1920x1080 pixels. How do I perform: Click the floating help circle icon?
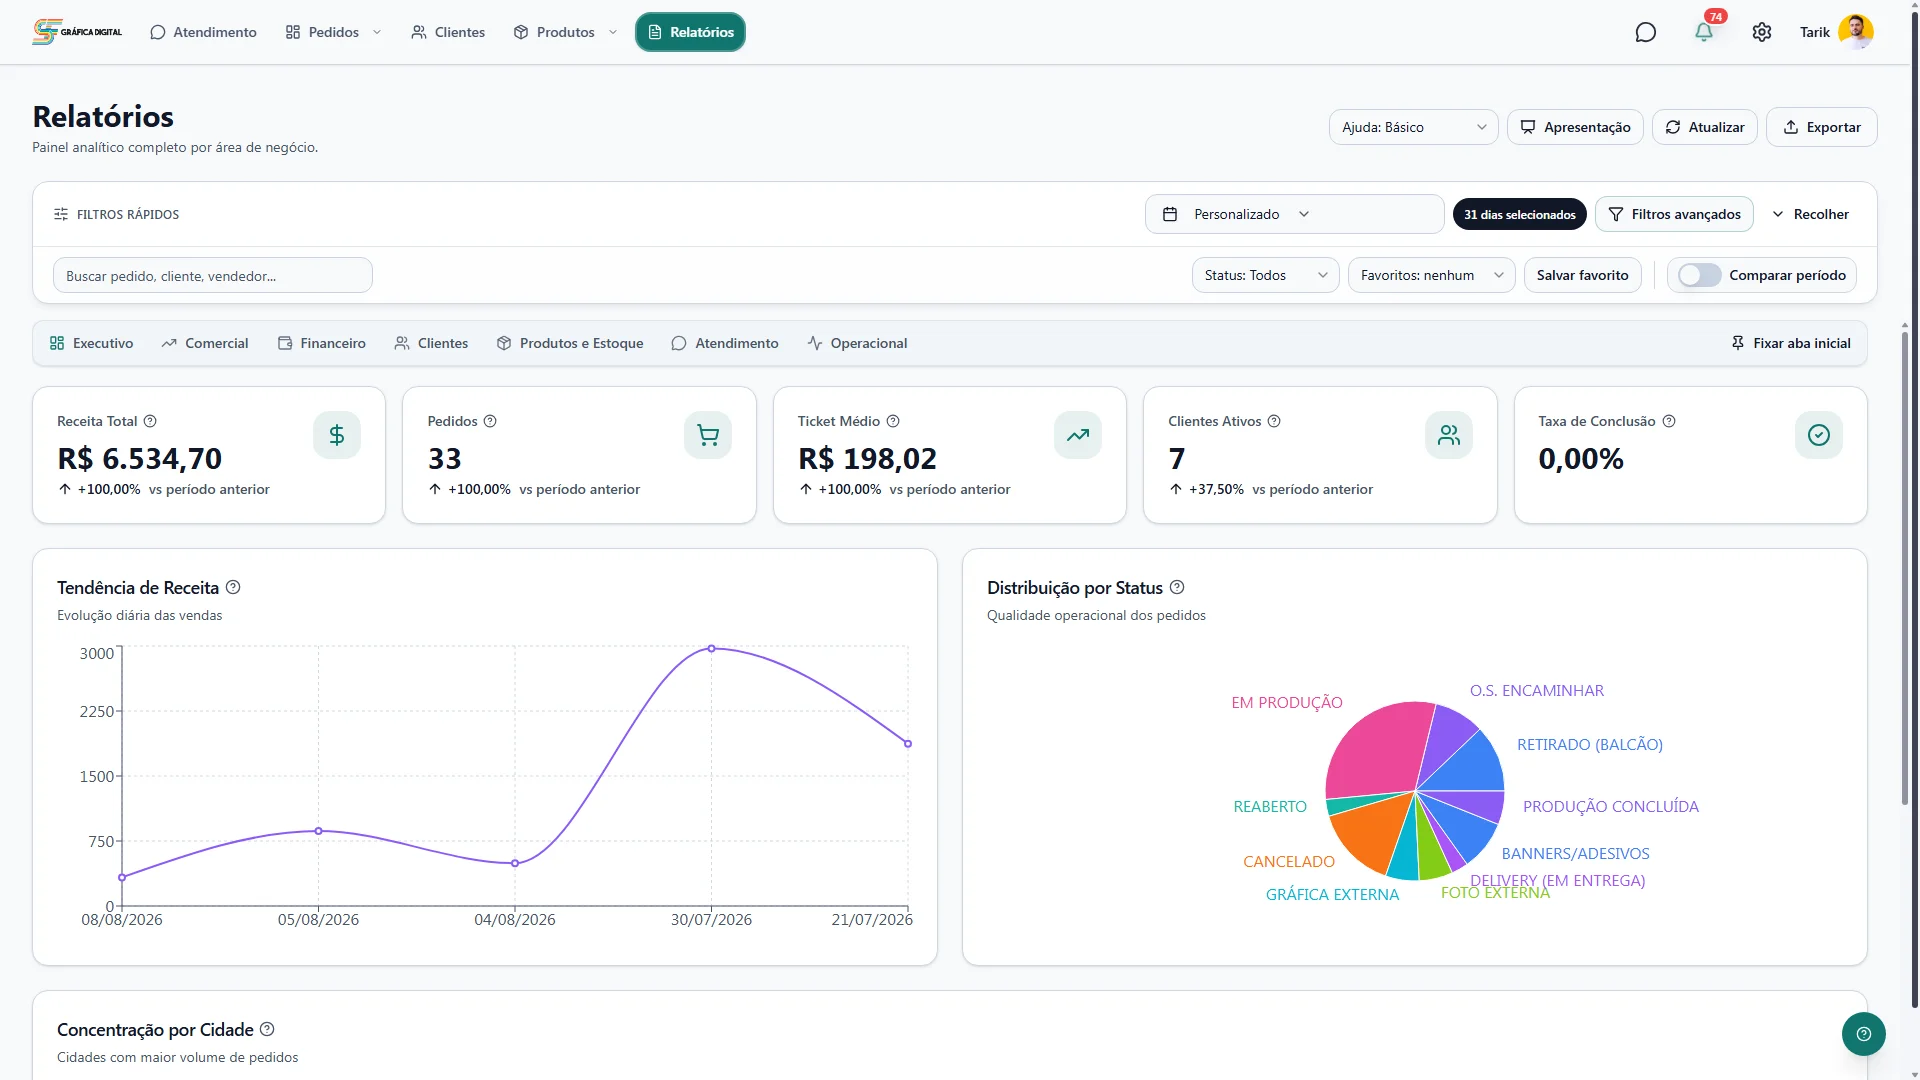1863,1034
